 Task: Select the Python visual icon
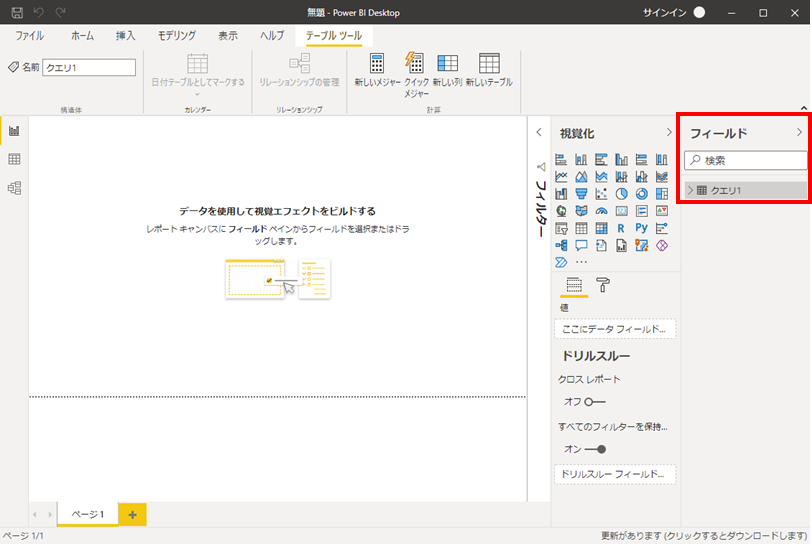click(641, 228)
